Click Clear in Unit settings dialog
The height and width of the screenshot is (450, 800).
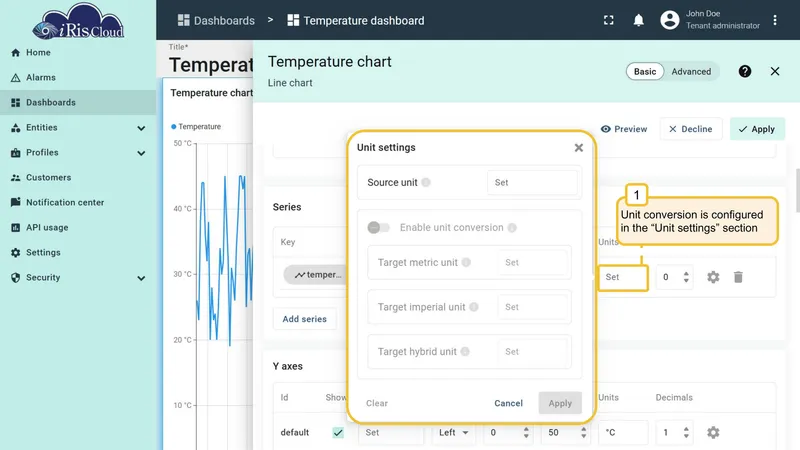(377, 403)
